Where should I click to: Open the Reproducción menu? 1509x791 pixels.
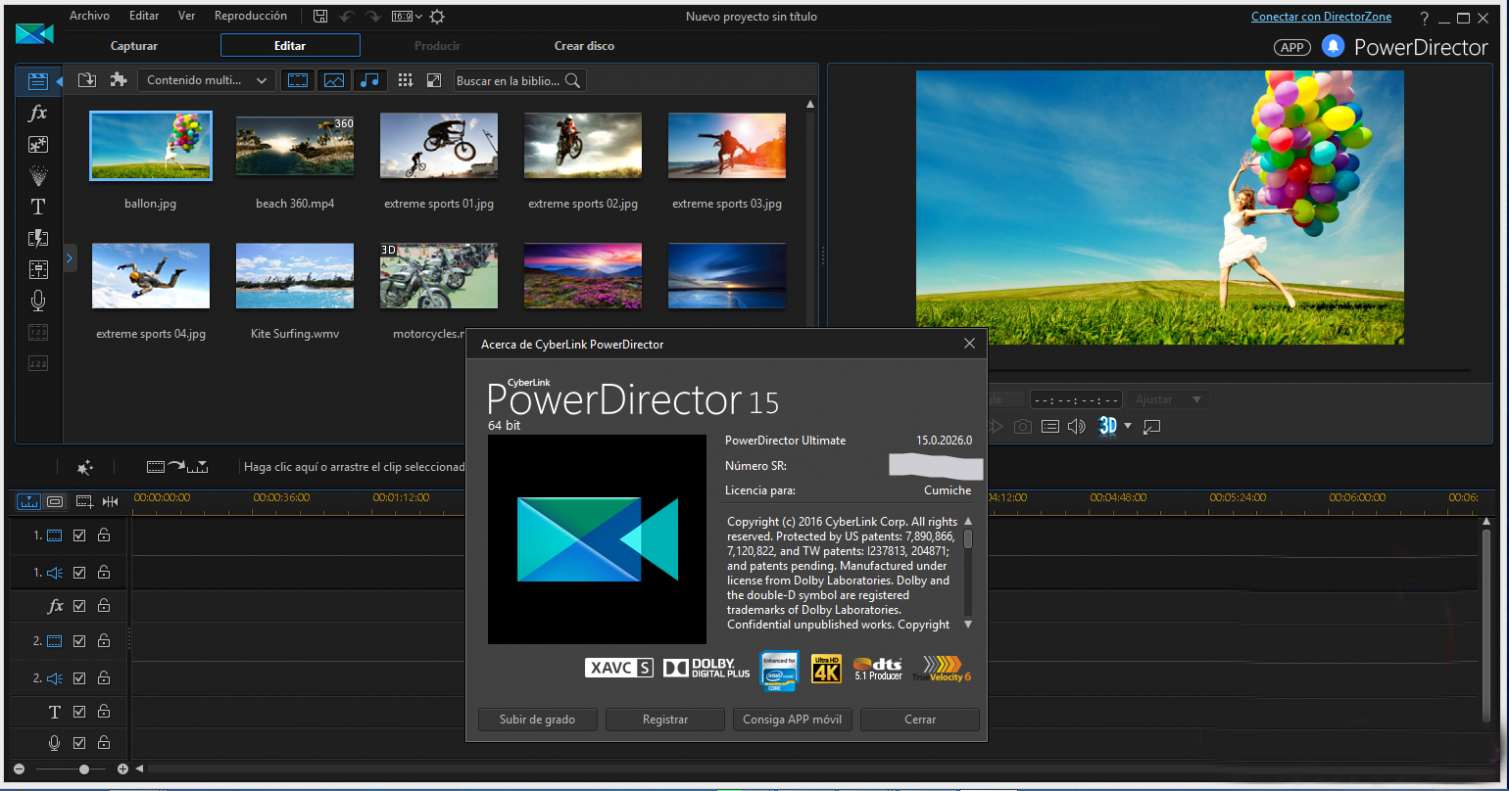pyautogui.click(x=251, y=15)
